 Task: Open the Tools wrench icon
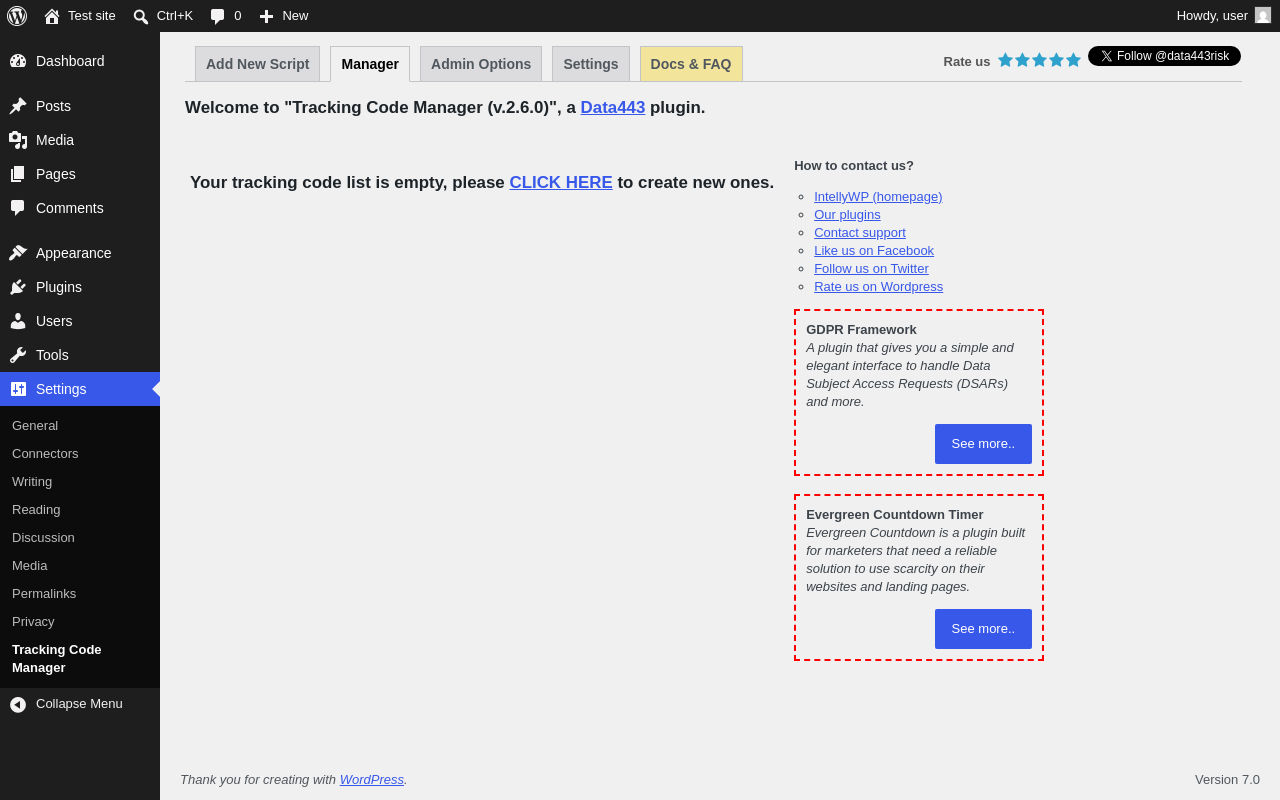point(18,355)
